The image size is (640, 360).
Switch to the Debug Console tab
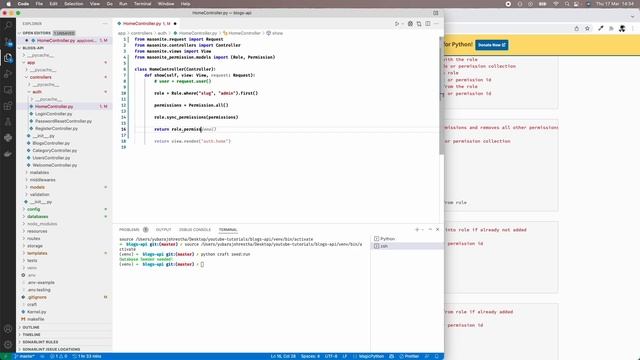[195, 230]
